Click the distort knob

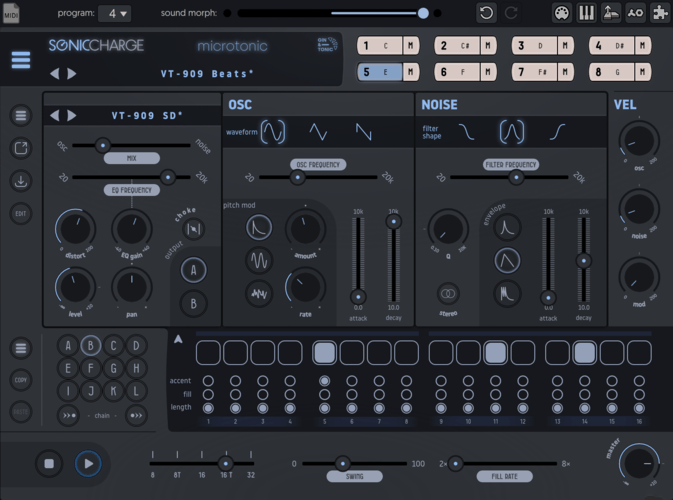pos(75,229)
